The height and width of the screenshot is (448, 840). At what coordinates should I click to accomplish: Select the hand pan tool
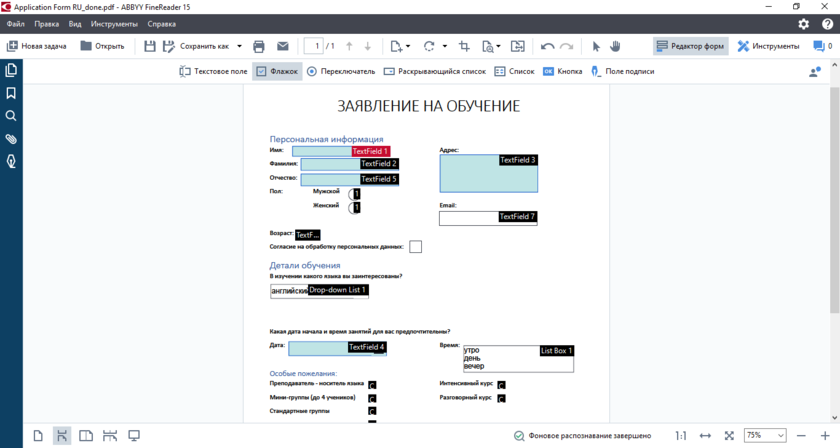(616, 46)
